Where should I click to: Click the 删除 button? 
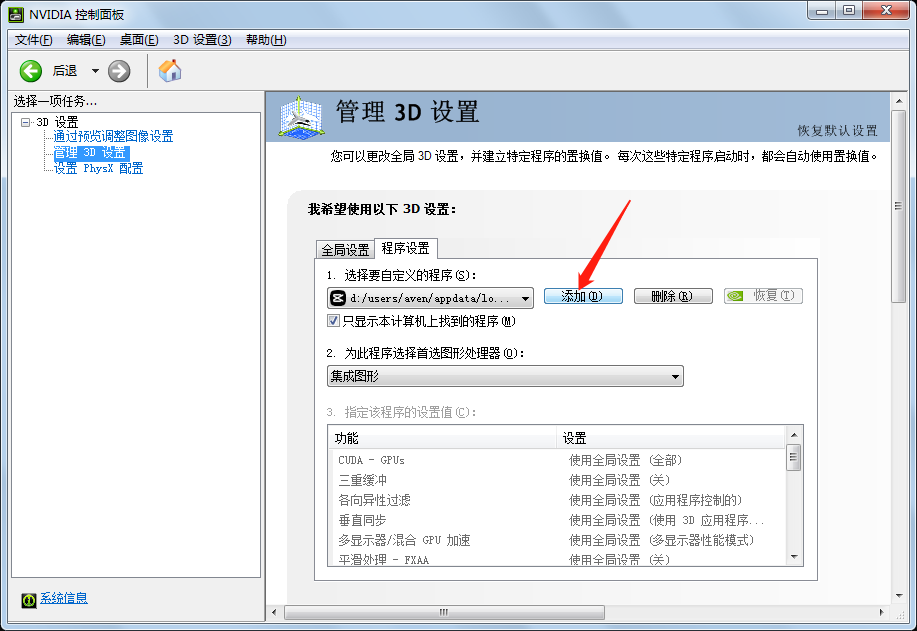coord(672,296)
